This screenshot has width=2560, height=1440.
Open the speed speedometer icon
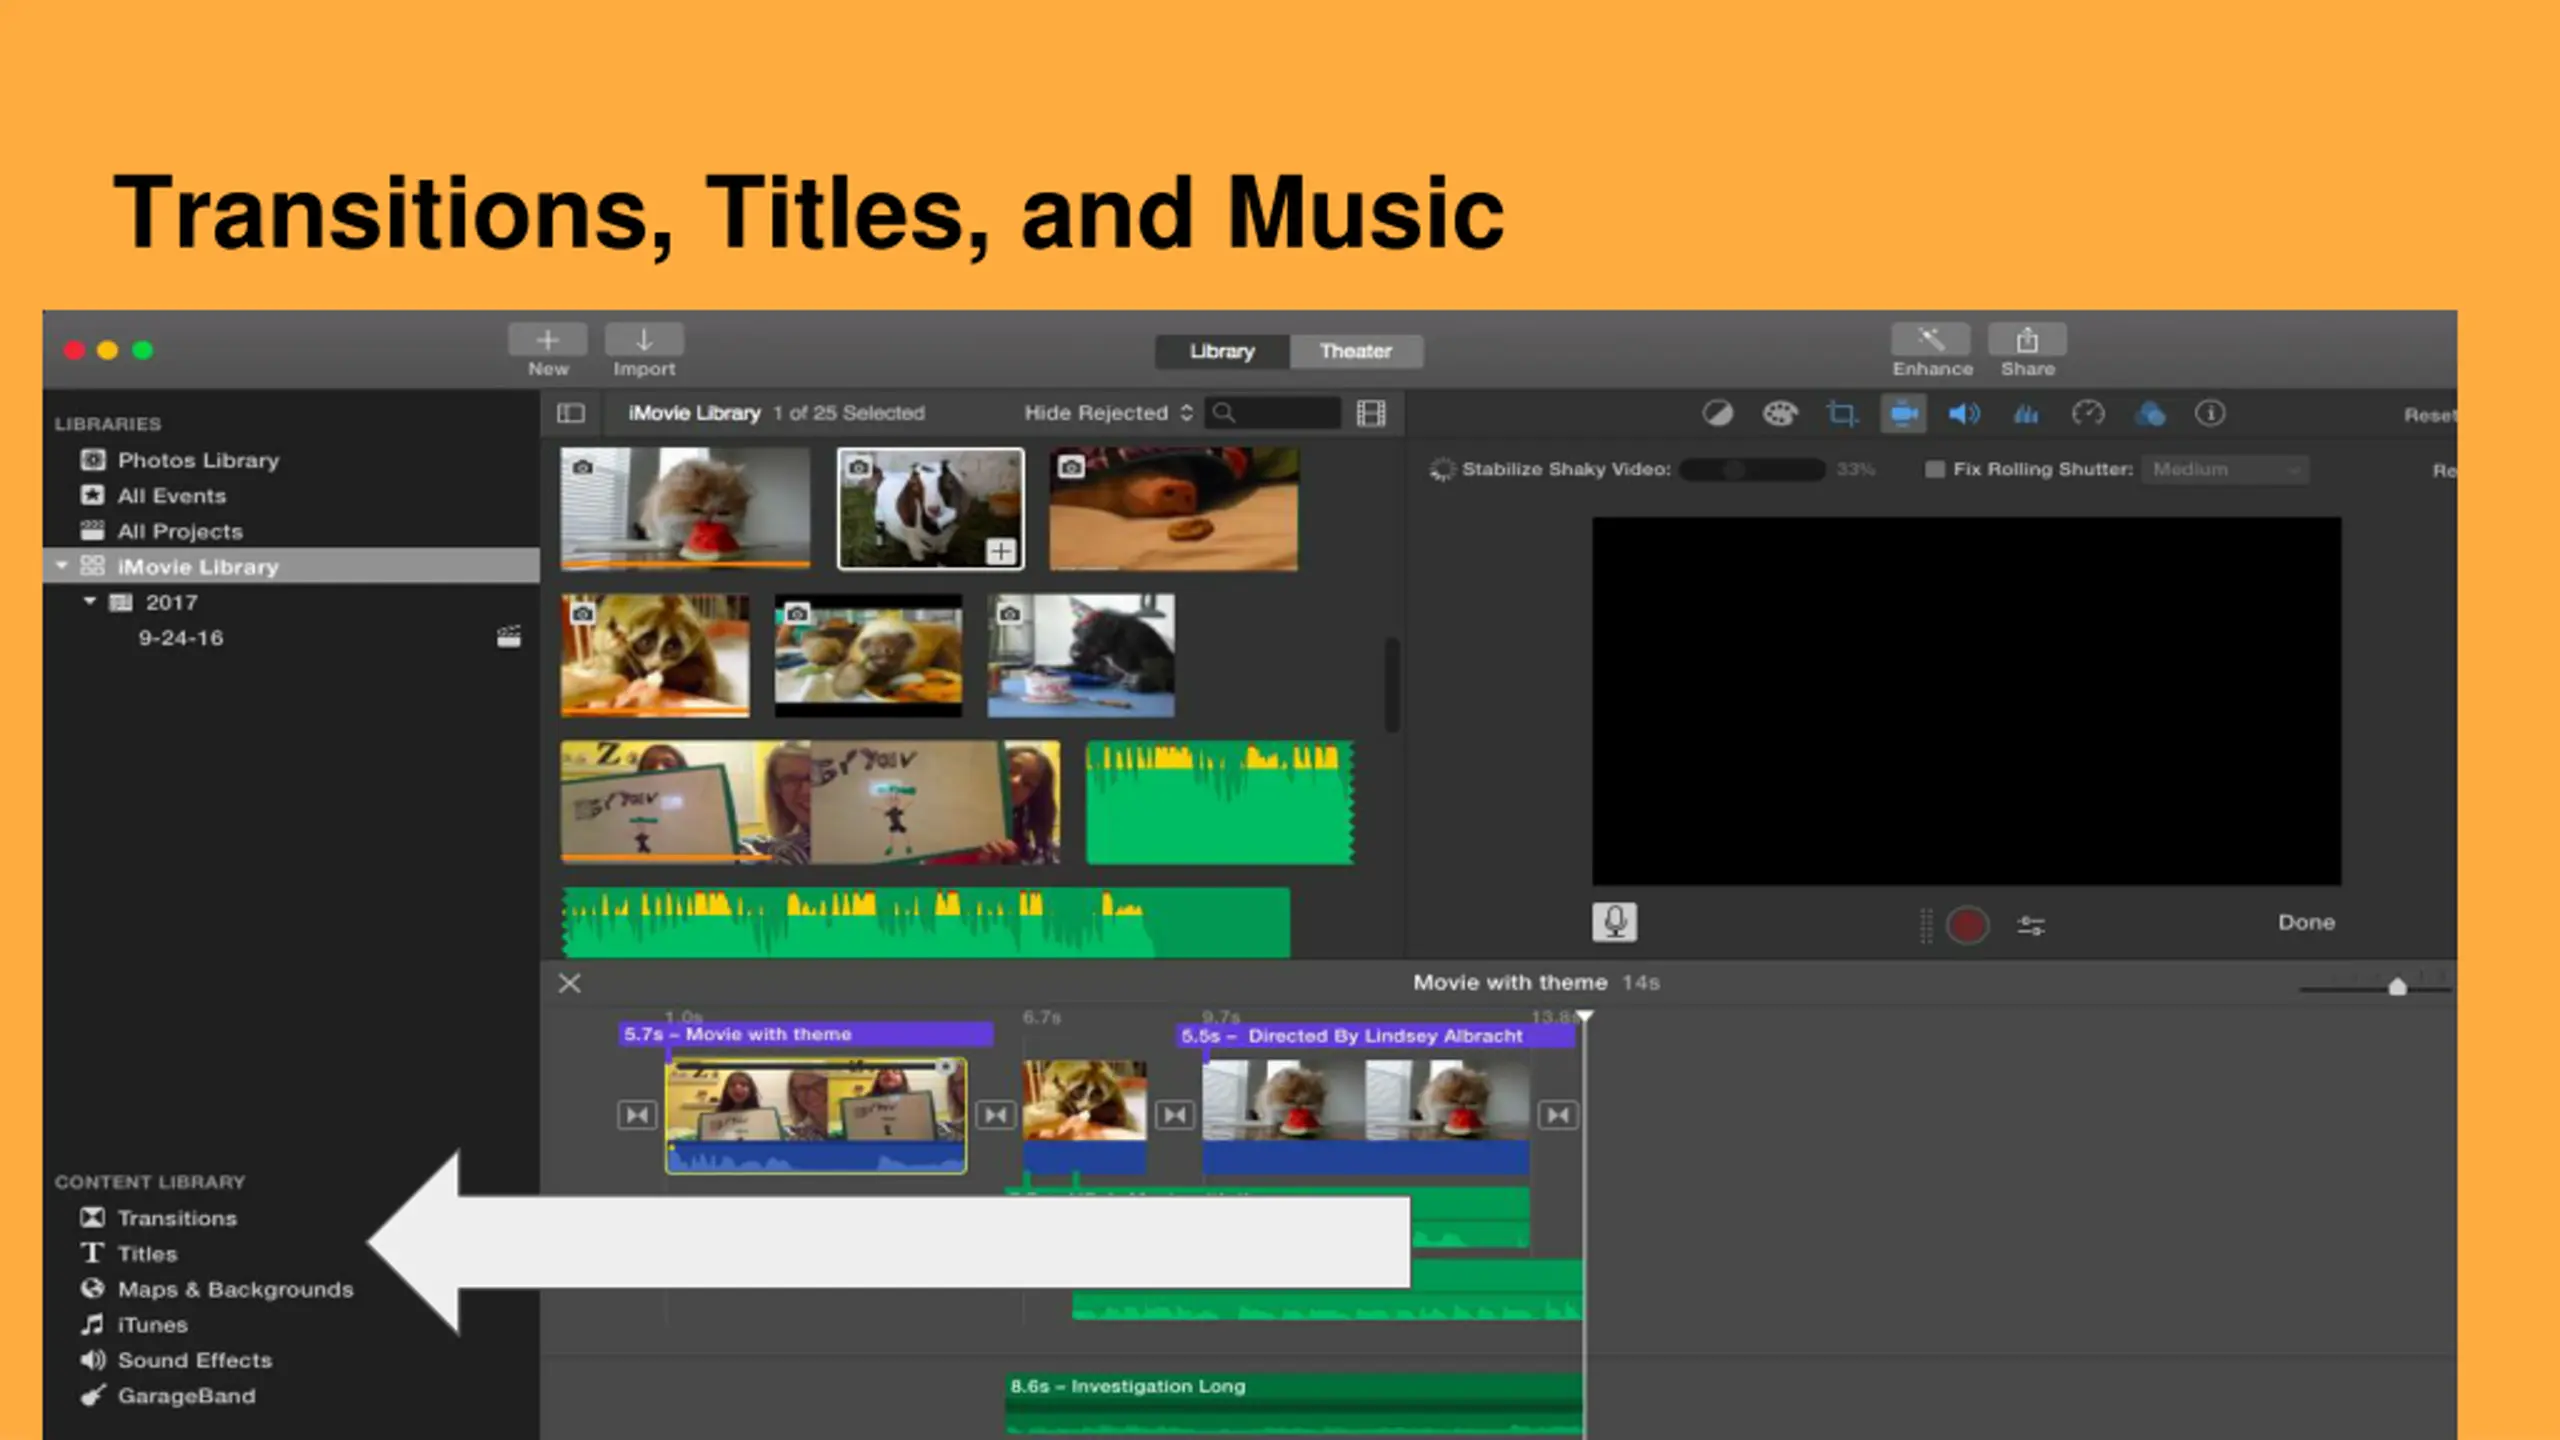2088,413
